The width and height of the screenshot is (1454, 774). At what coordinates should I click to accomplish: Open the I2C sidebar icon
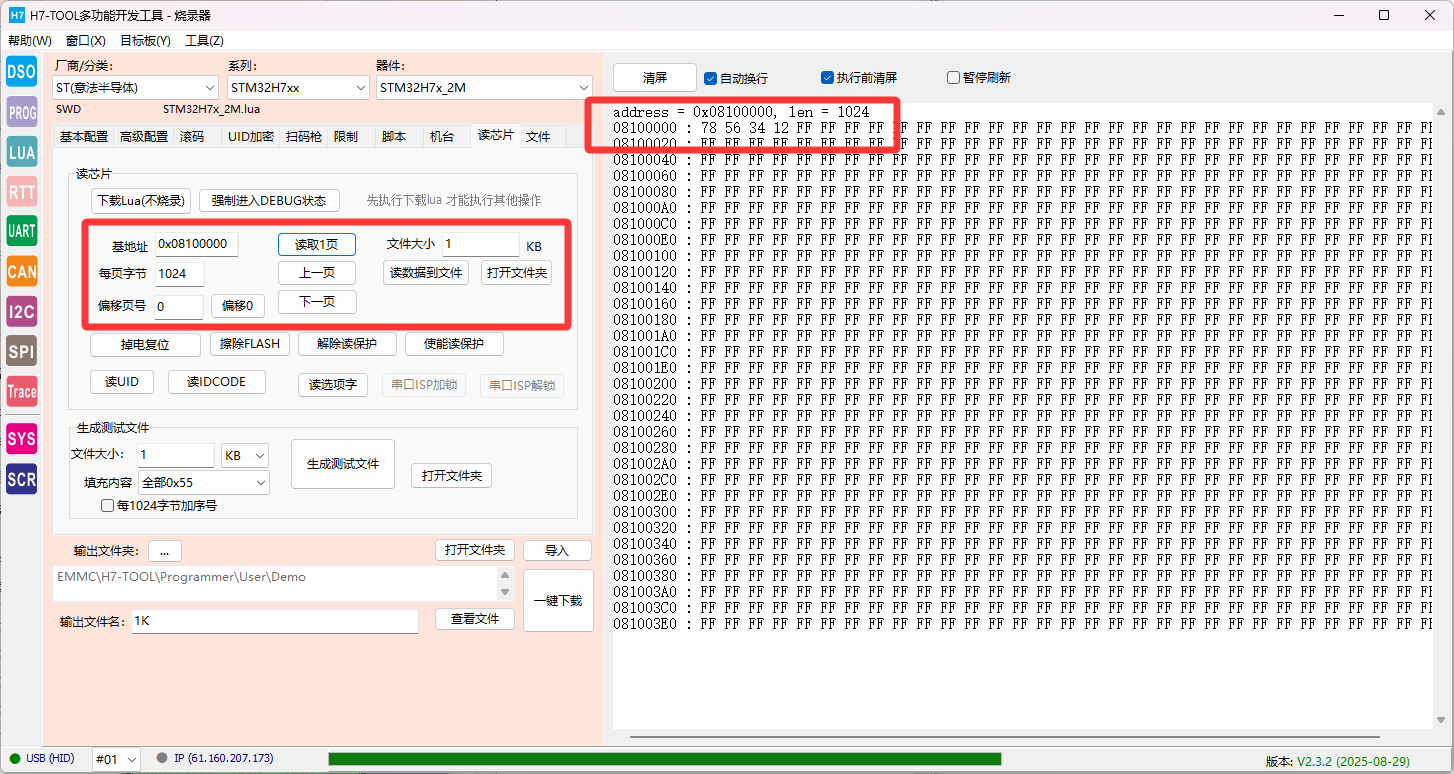tap(21, 312)
